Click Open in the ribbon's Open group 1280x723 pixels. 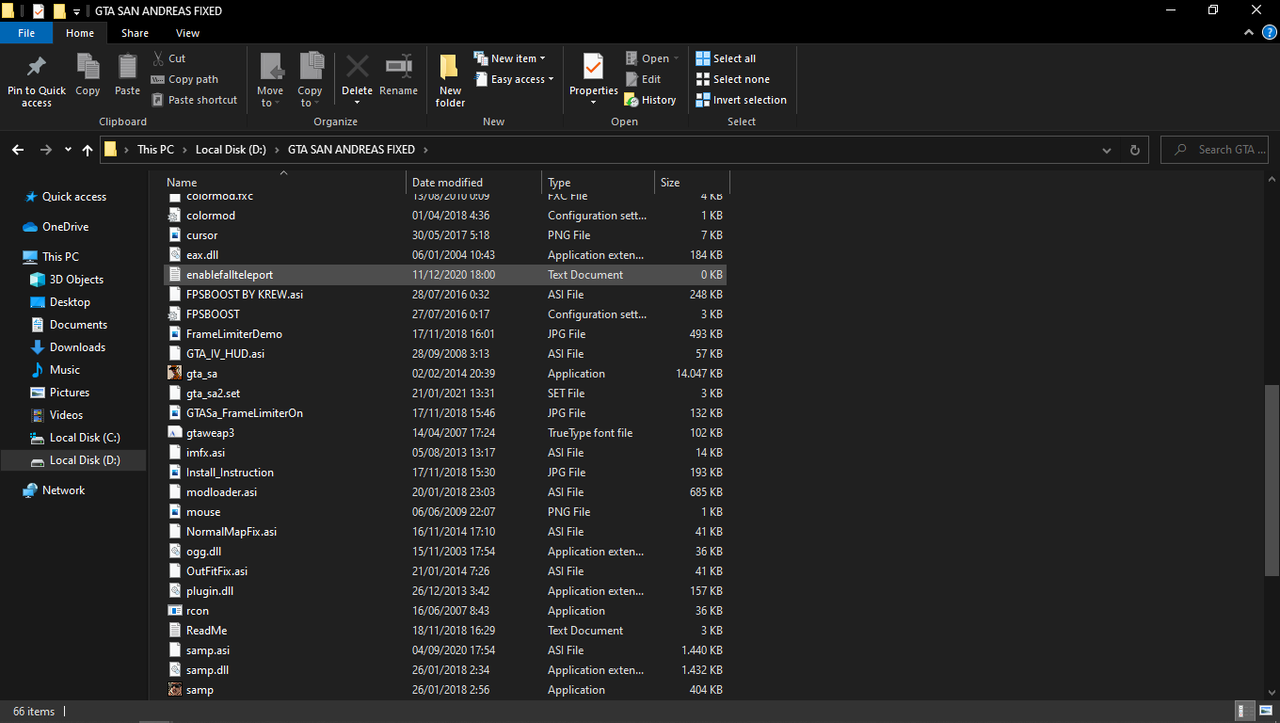(x=652, y=58)
